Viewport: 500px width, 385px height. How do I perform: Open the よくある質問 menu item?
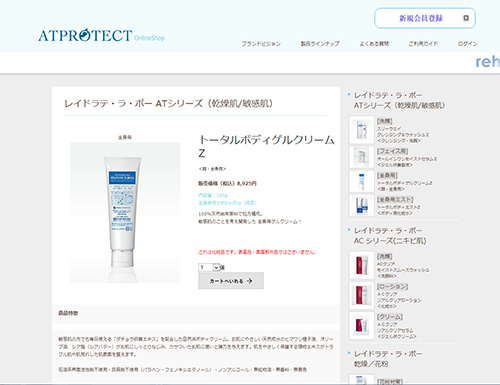374,44
